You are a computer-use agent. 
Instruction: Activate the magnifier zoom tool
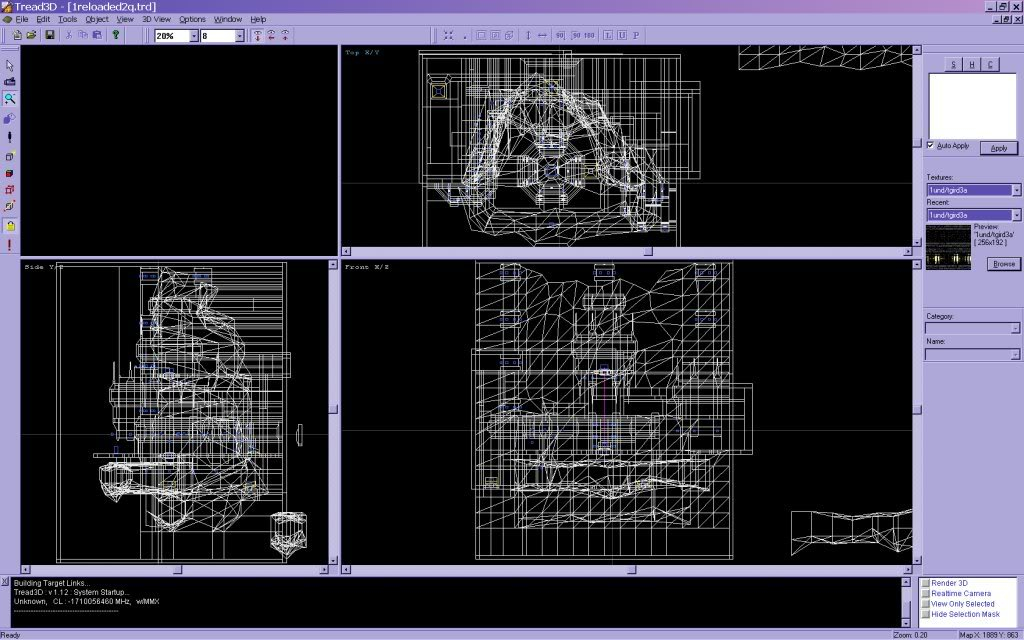(10, 98)
